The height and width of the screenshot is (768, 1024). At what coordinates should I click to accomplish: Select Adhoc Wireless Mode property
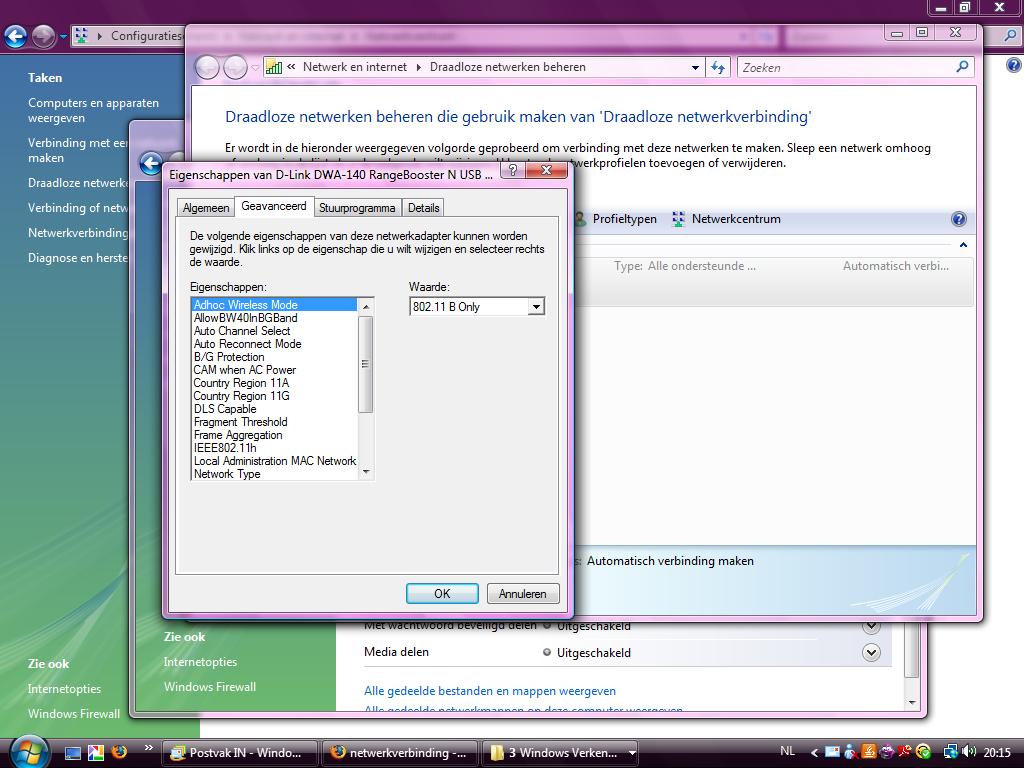click(274, 305)
